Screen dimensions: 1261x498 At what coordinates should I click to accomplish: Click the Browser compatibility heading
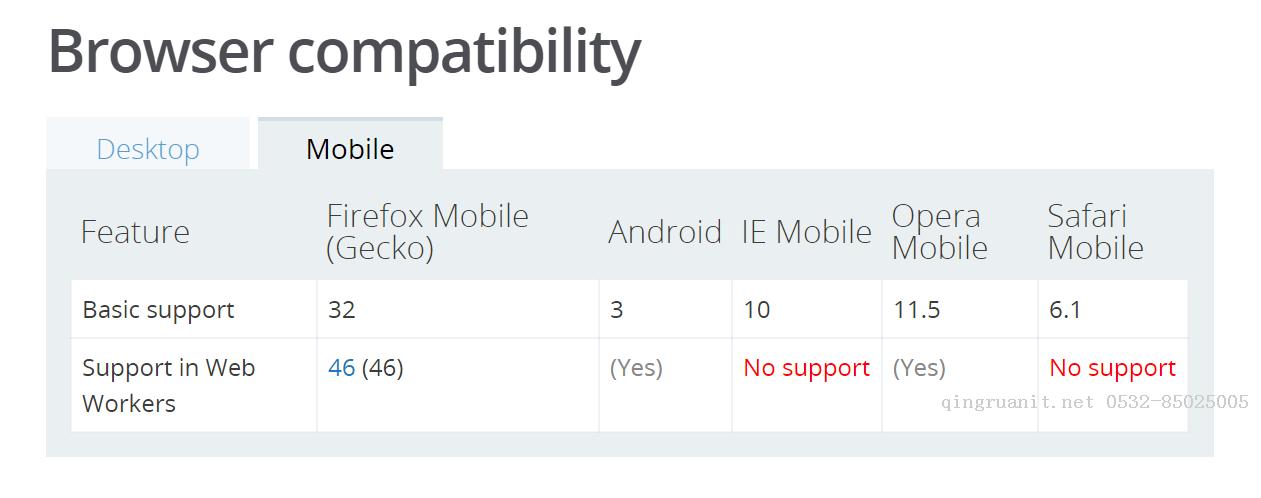344,52
